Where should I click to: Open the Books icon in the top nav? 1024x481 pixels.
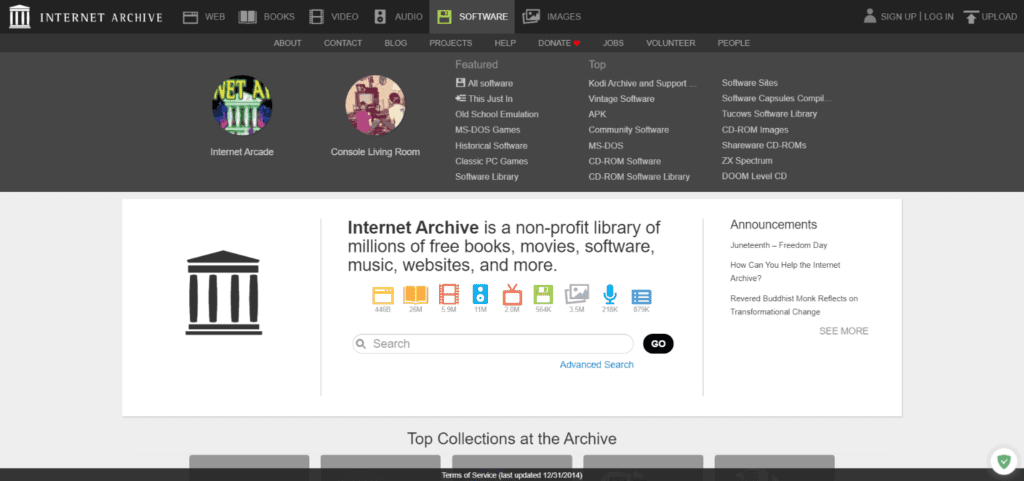(x=248, y=17)
